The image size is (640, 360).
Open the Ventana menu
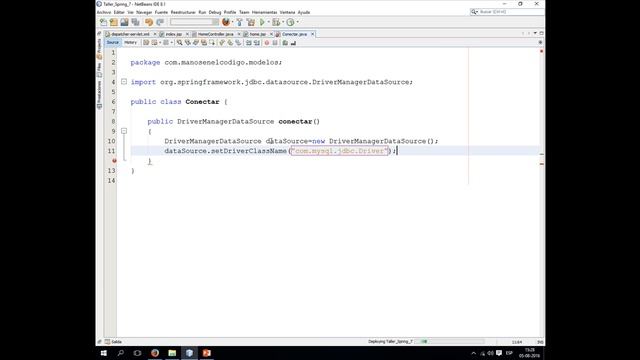(x=287, y=12)
